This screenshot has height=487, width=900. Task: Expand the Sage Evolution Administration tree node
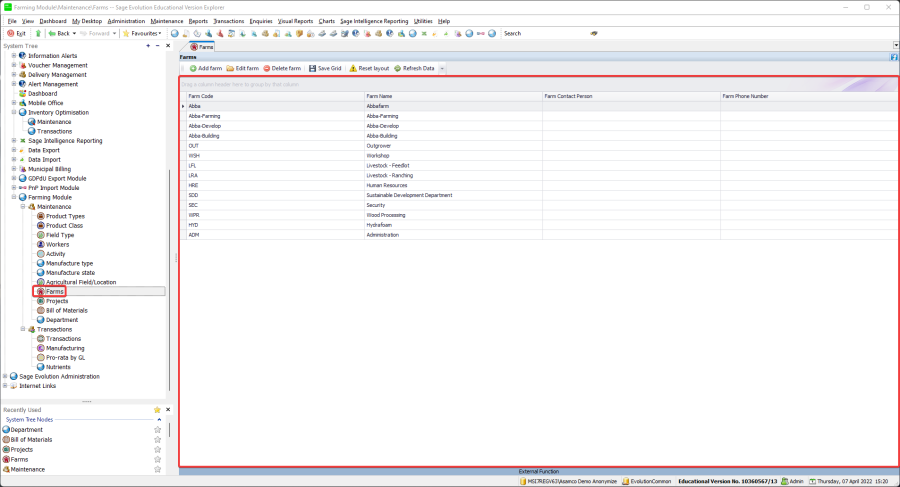[7, 376]
